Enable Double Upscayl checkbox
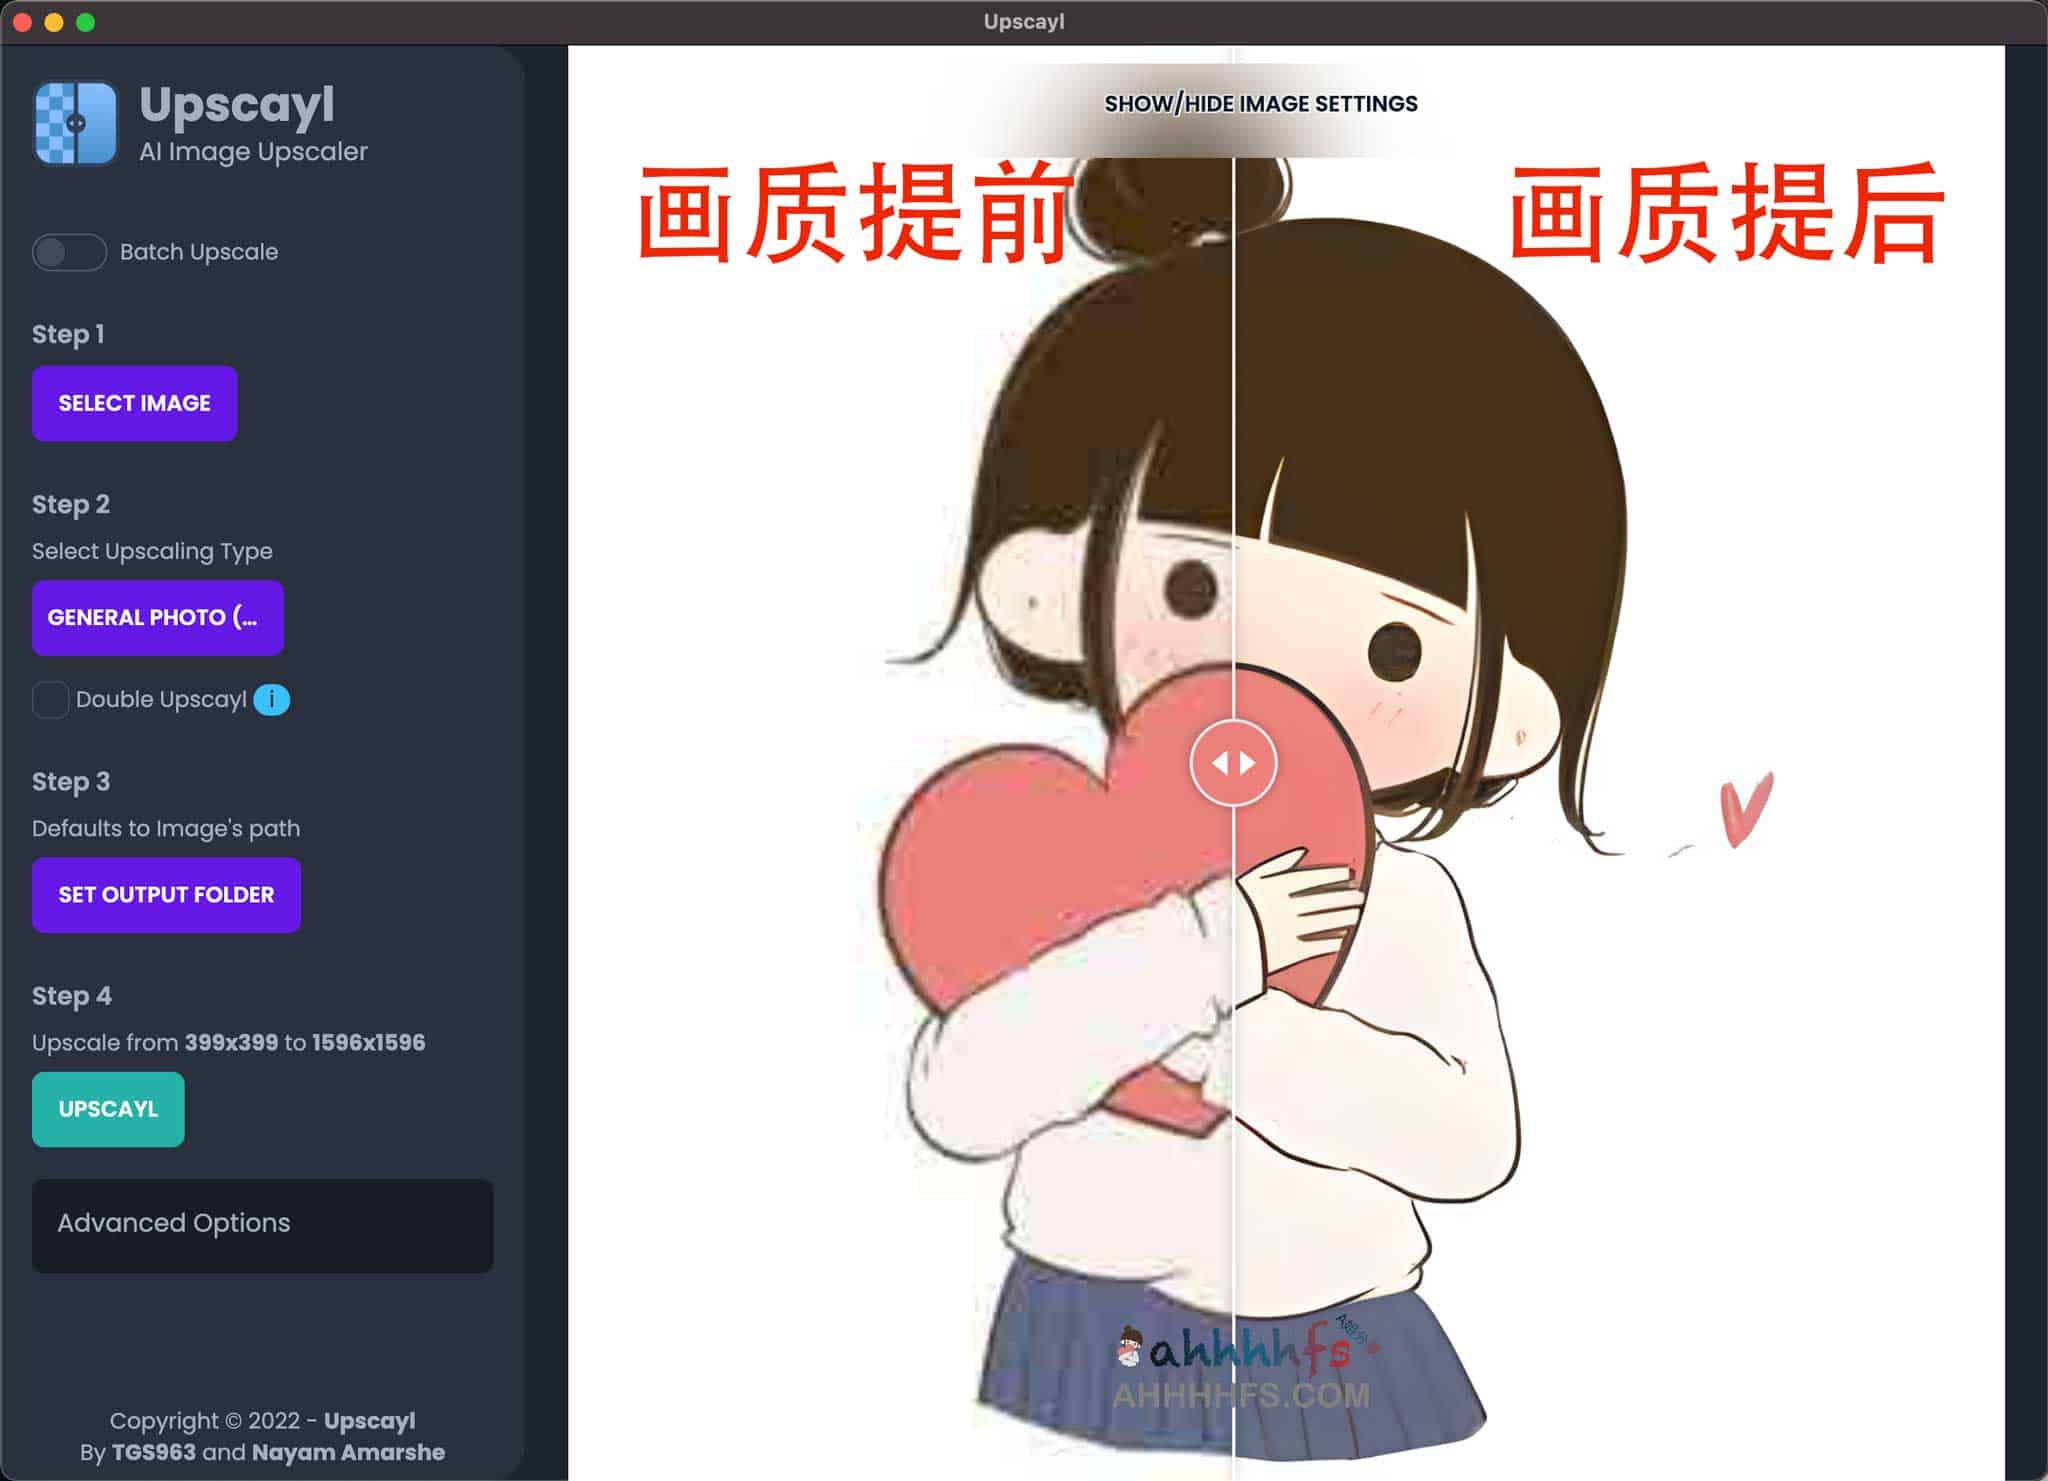 click(x=46, y=700)
